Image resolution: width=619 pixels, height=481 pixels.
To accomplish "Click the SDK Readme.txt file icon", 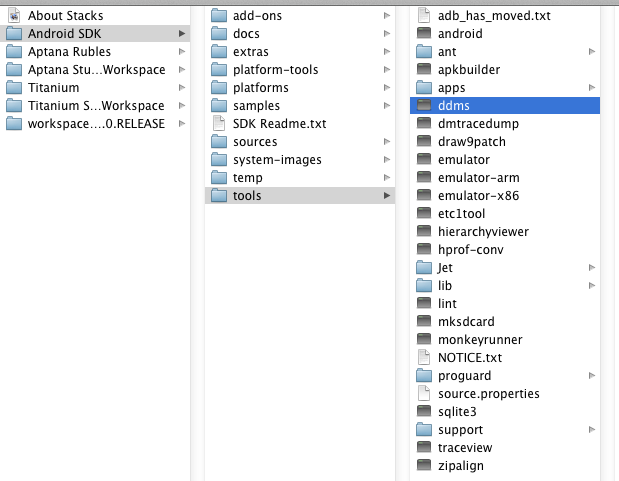I will point(219,124).
